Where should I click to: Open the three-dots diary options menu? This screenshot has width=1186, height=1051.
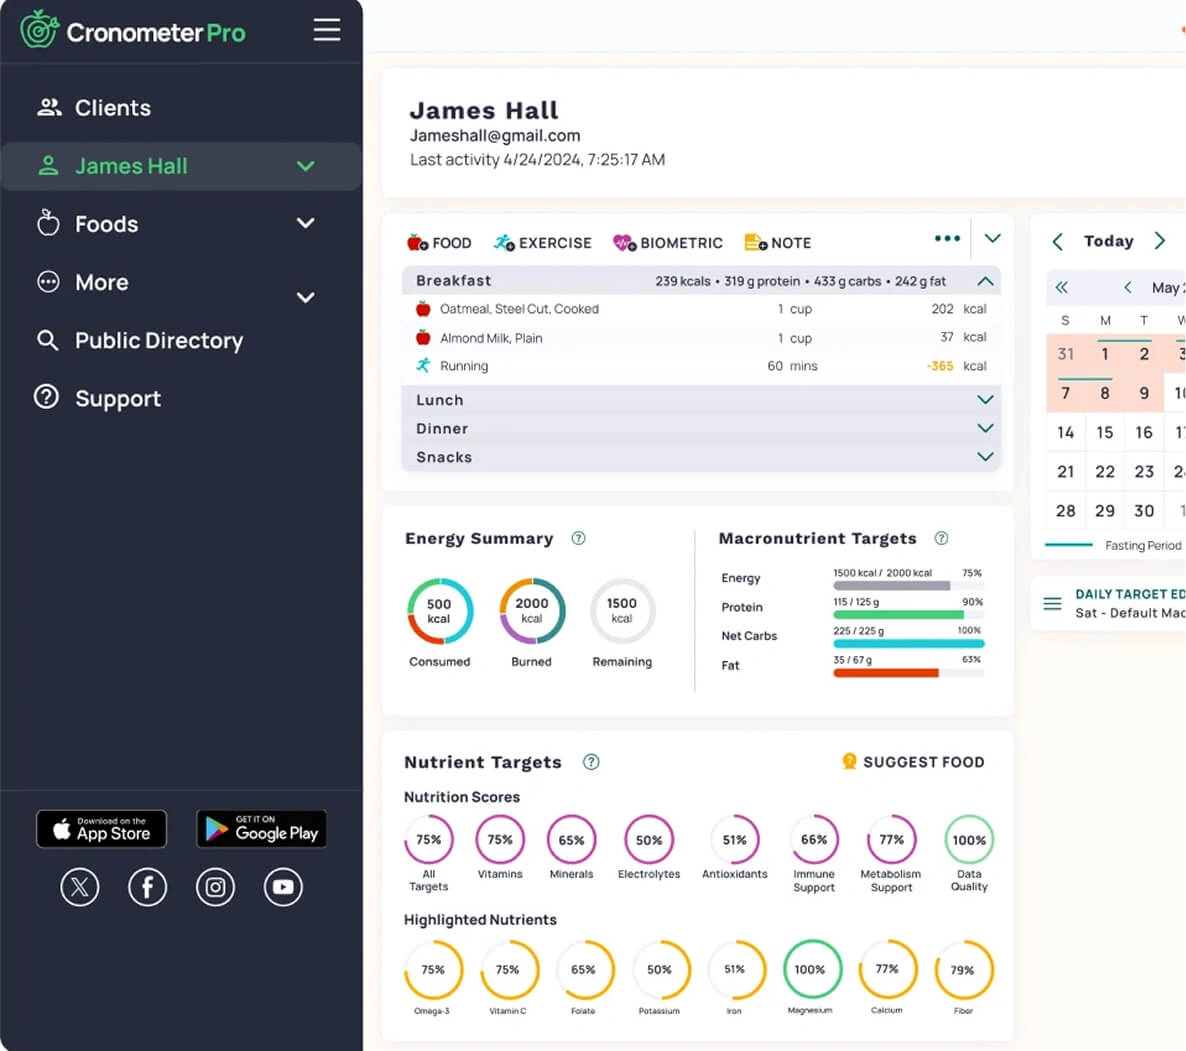946,238
